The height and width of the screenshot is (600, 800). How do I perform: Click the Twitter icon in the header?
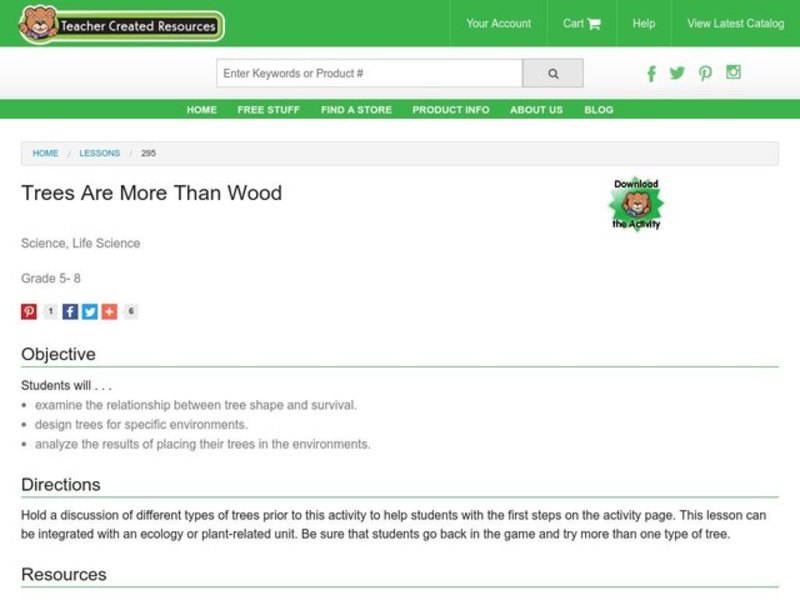point(677,73)
